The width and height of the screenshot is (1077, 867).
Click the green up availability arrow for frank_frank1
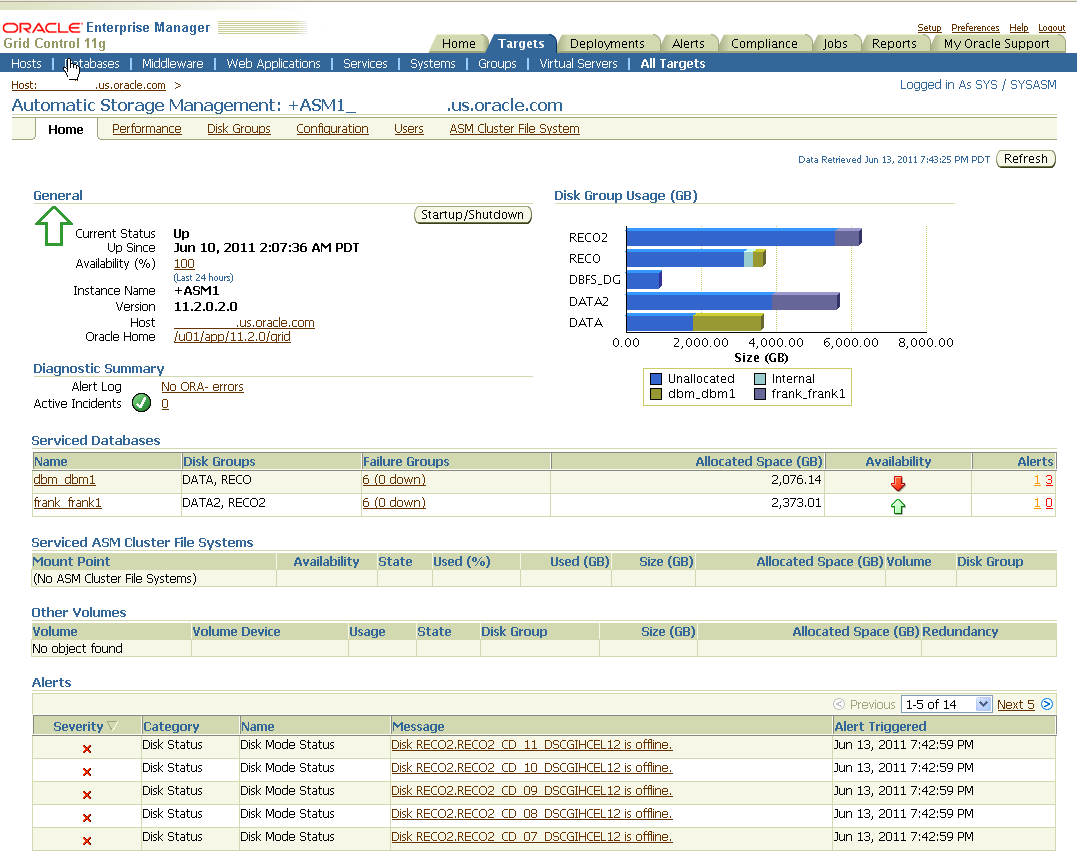click(x=897, y=506)
